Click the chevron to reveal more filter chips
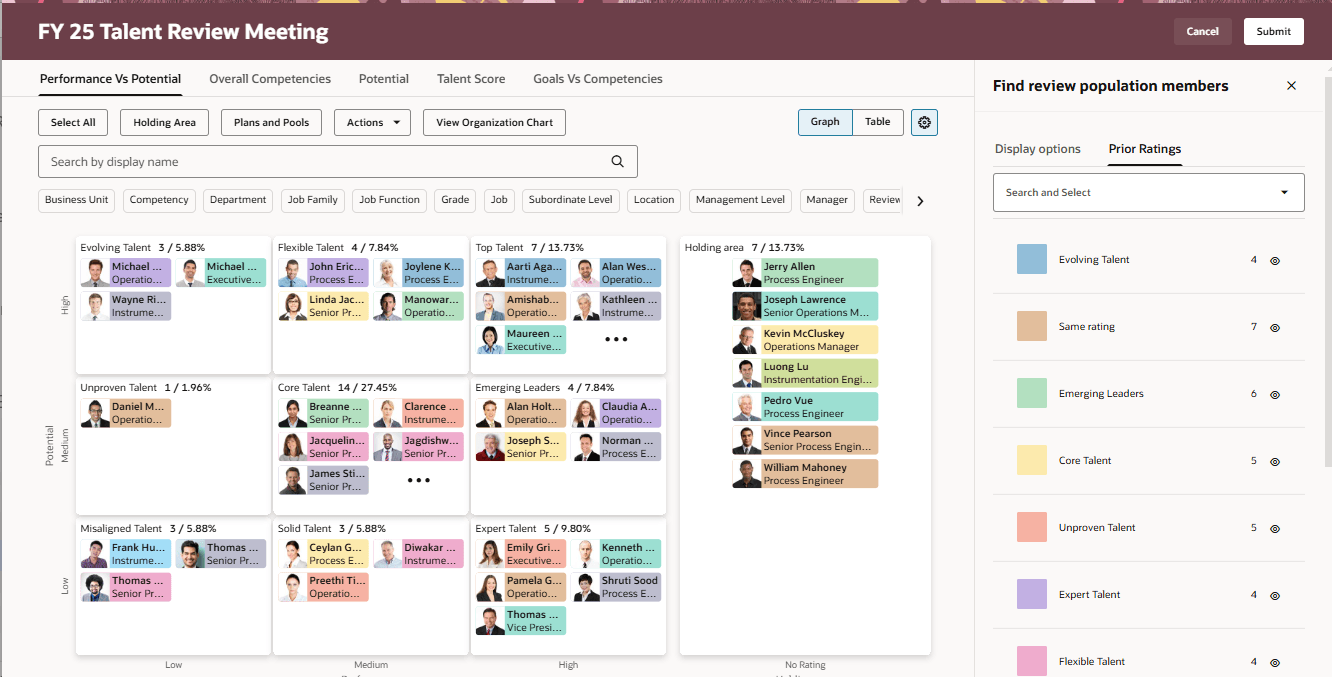1332x677 pixels. [919, 200]
